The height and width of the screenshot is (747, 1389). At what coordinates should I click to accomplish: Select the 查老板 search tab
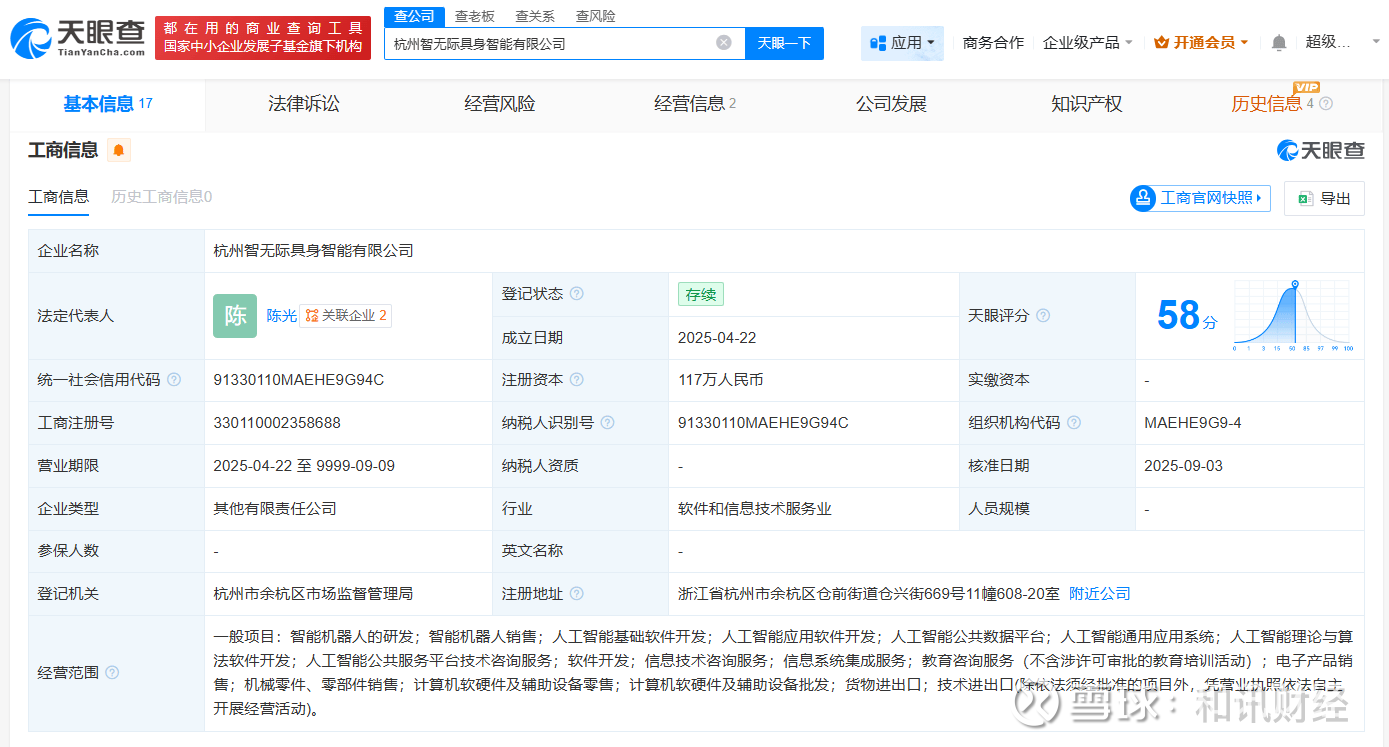tap(474, 16)
